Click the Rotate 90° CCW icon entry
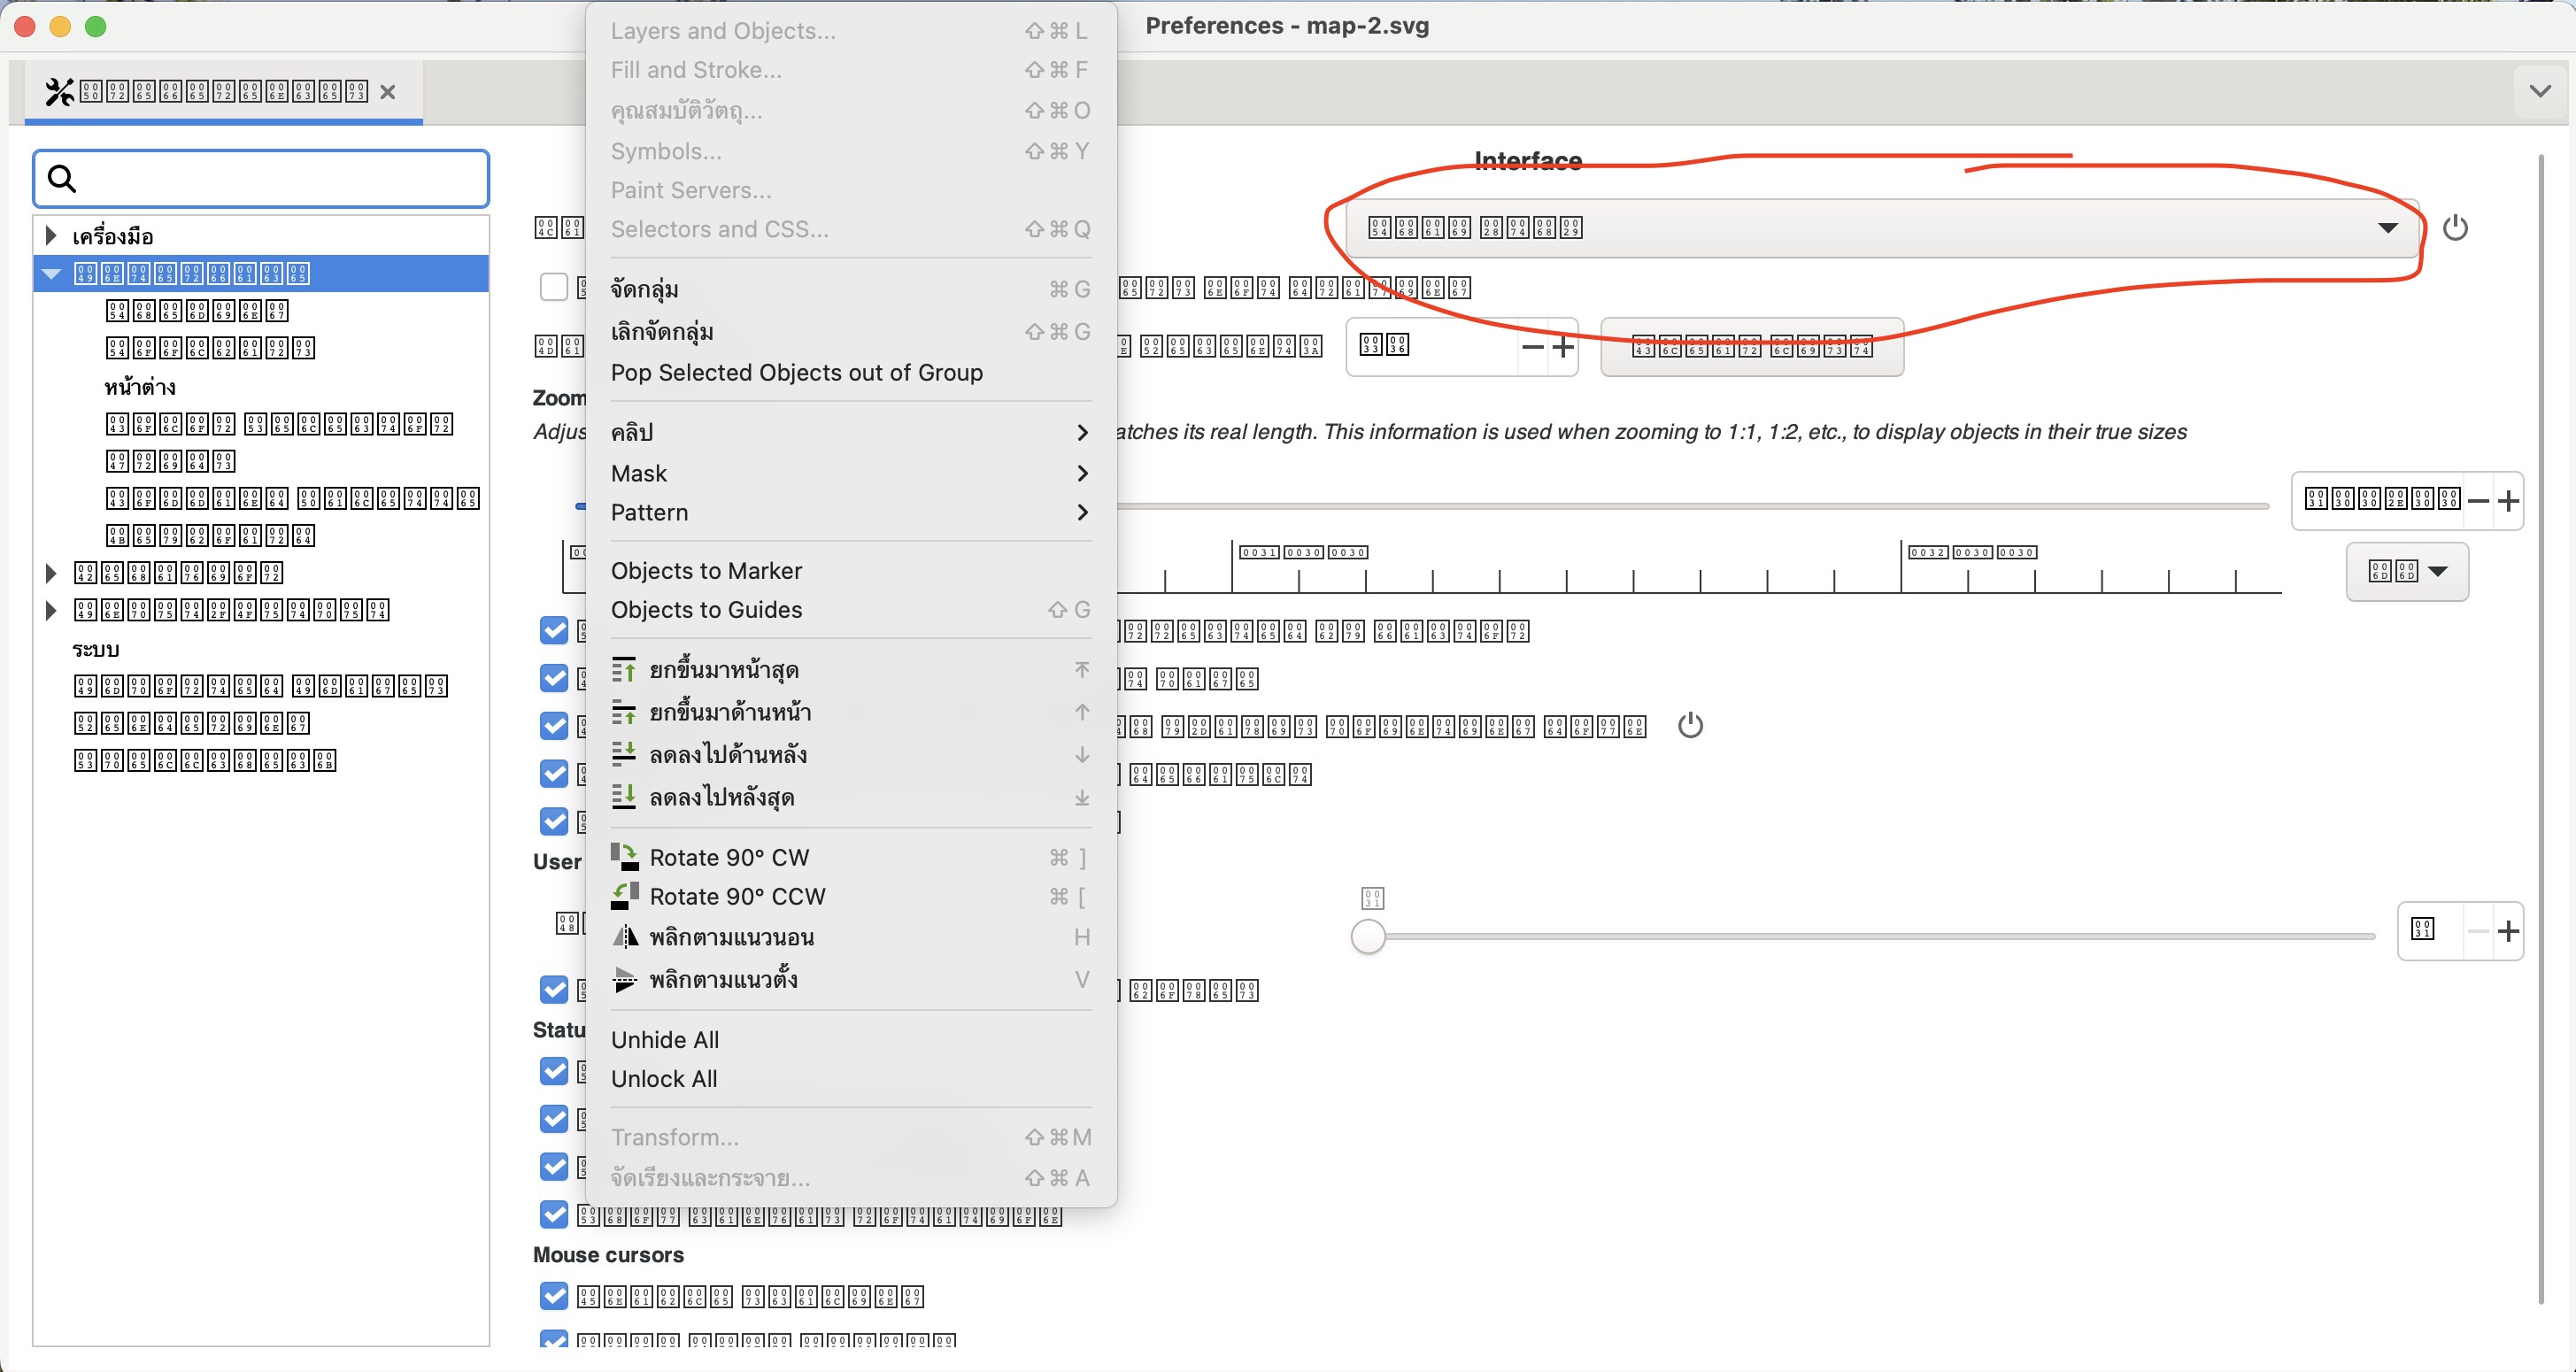The width and height of the screenshot is (2576, 1372). tap(850, 896)
